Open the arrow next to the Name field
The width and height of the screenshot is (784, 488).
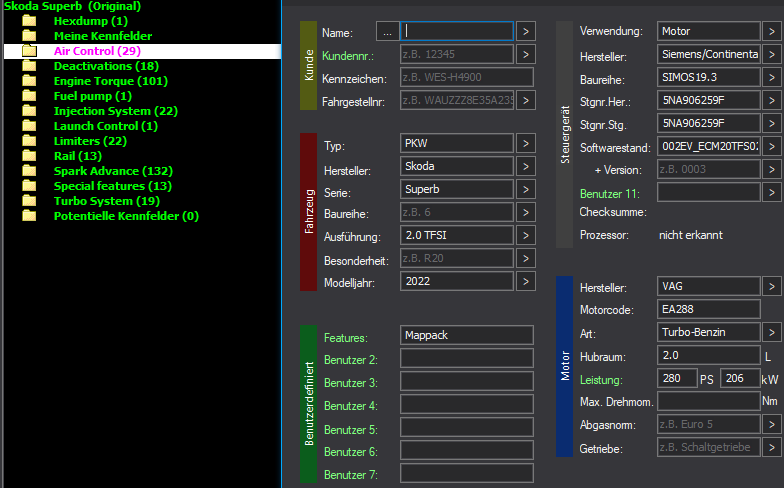tap(526, 32)
